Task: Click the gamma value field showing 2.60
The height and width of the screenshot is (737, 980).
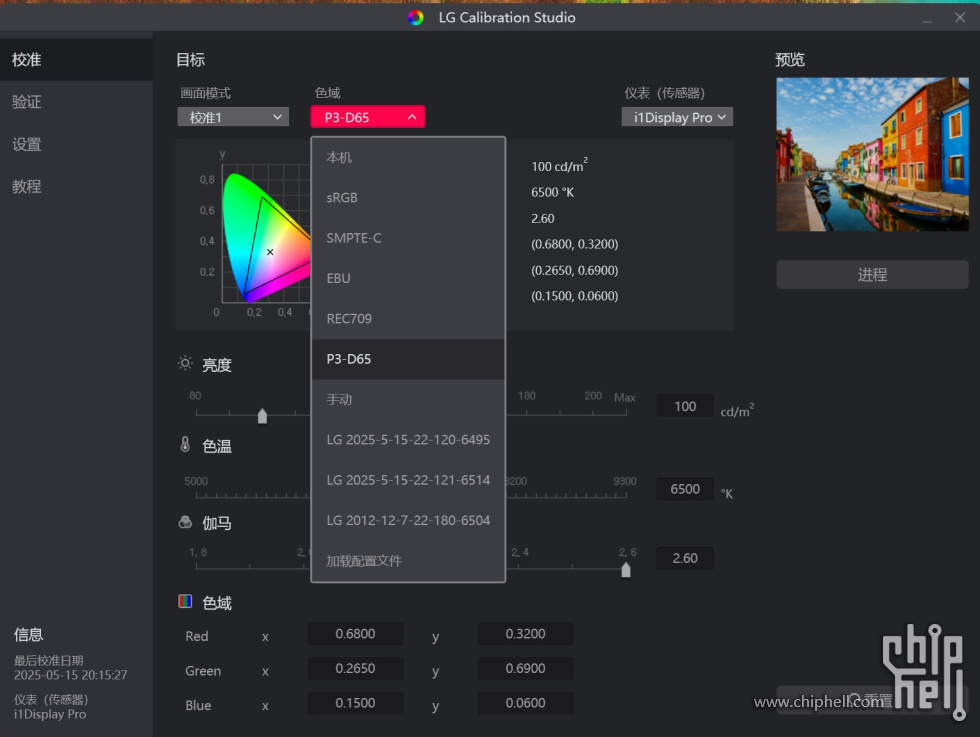Action: (x=685, y=558)
